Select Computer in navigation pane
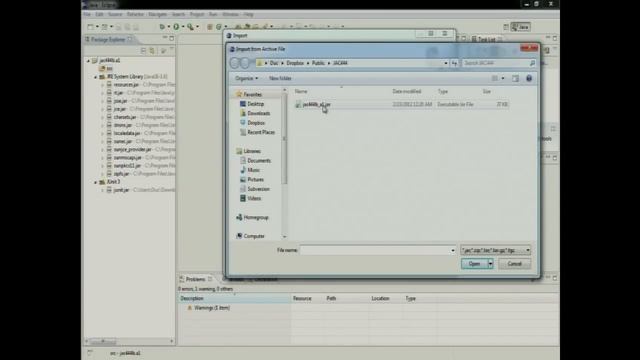Screen dimensions: 640x360 [x=254, y=236]
